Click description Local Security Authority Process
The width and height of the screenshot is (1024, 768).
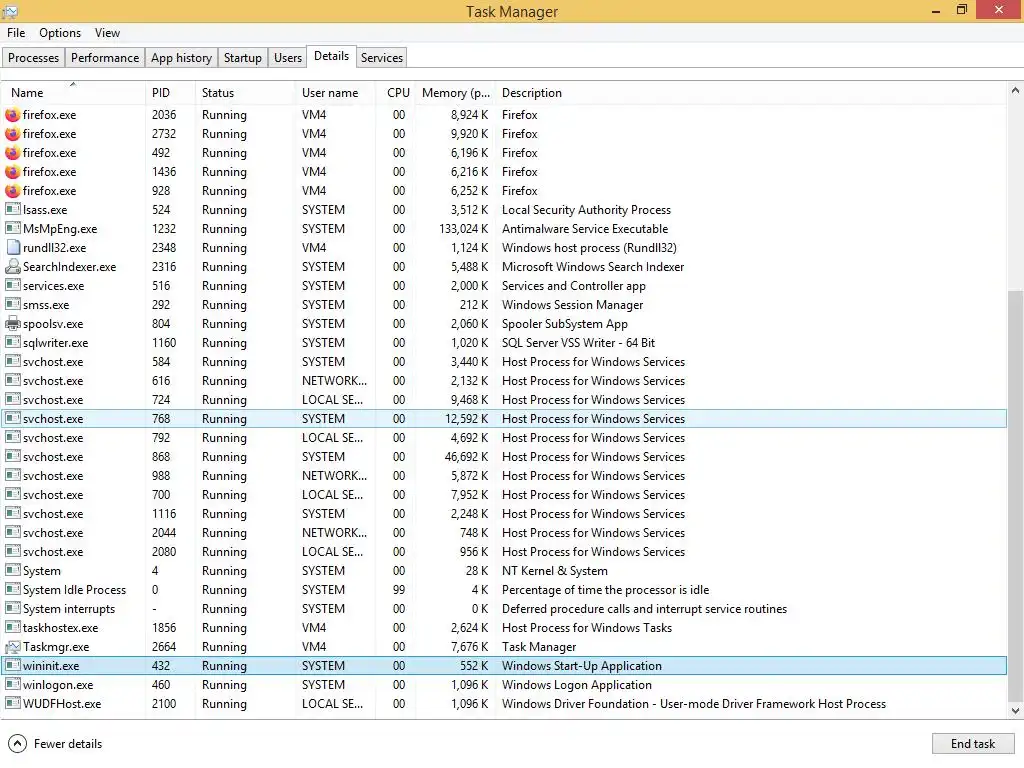click(586, 210)
